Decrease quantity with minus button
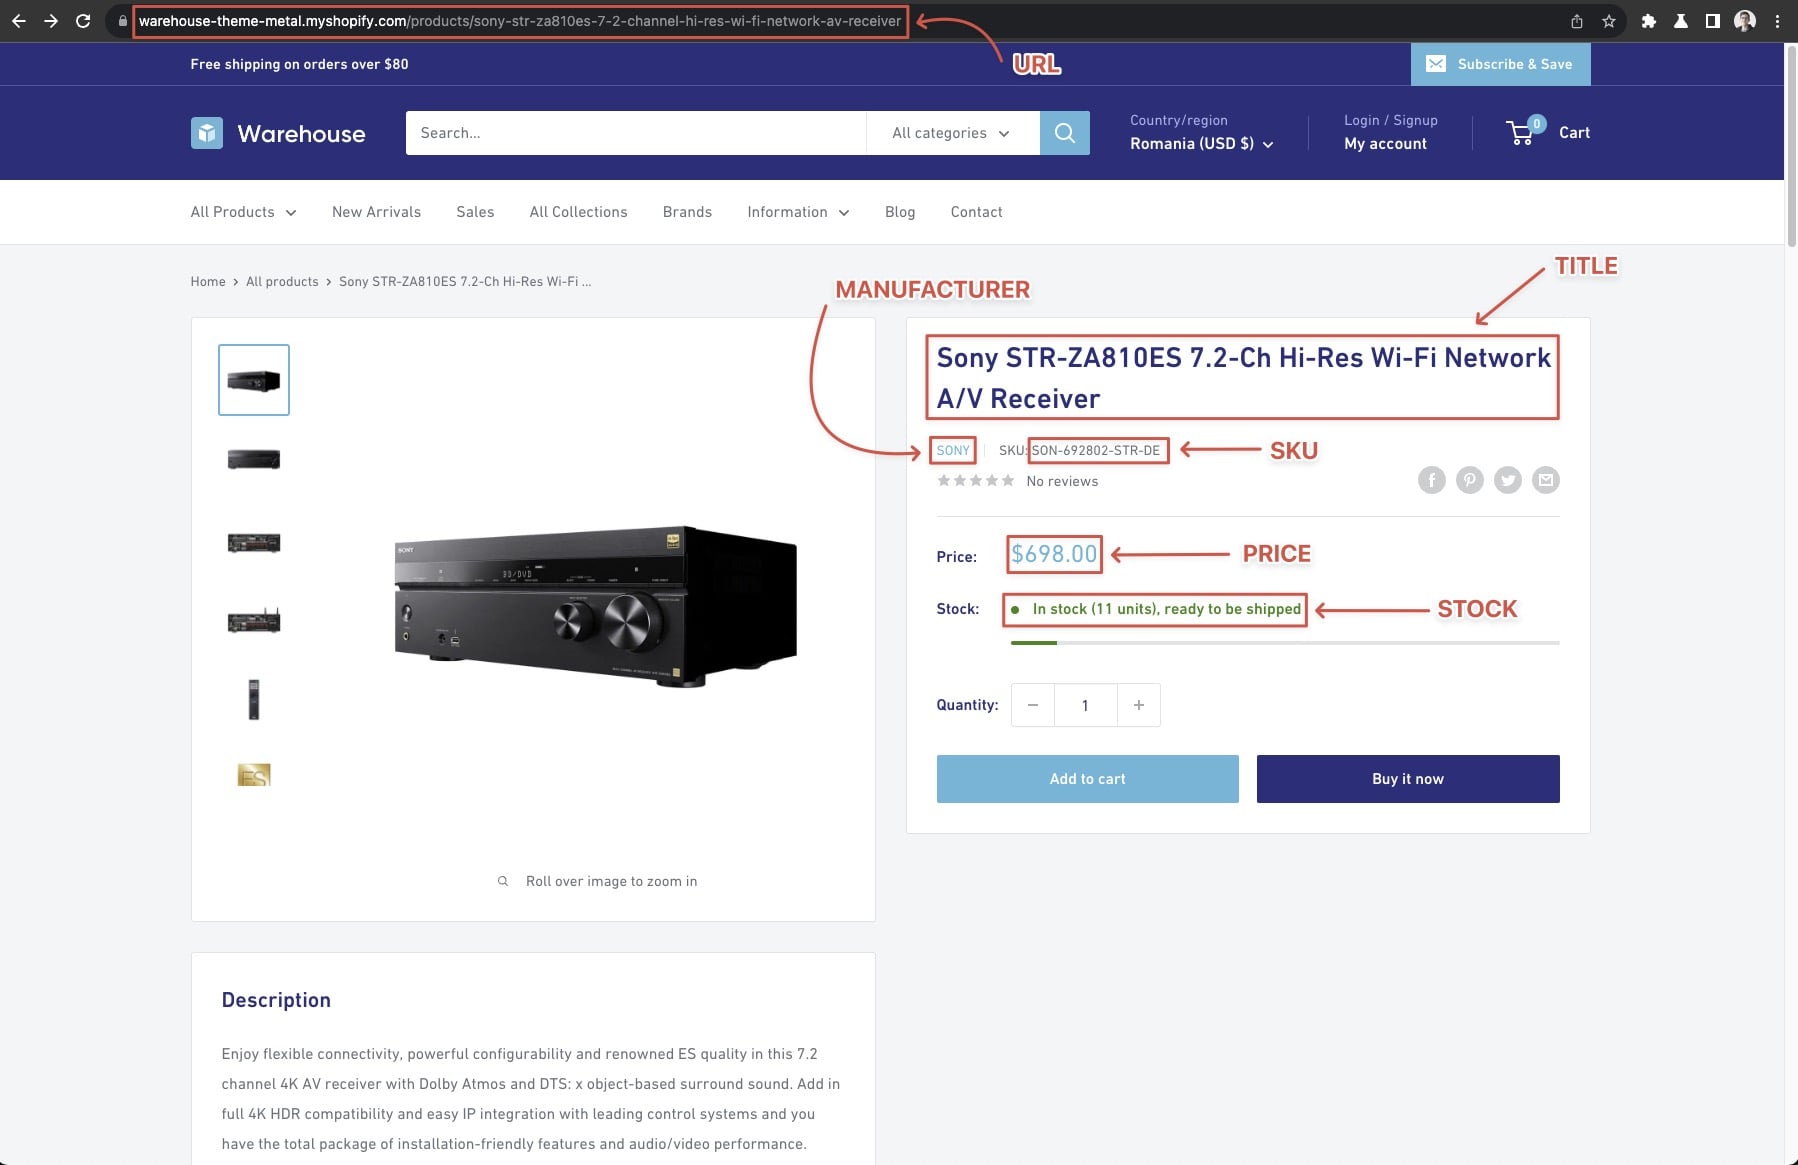 pyautogui.click(x=1033, y=705)
